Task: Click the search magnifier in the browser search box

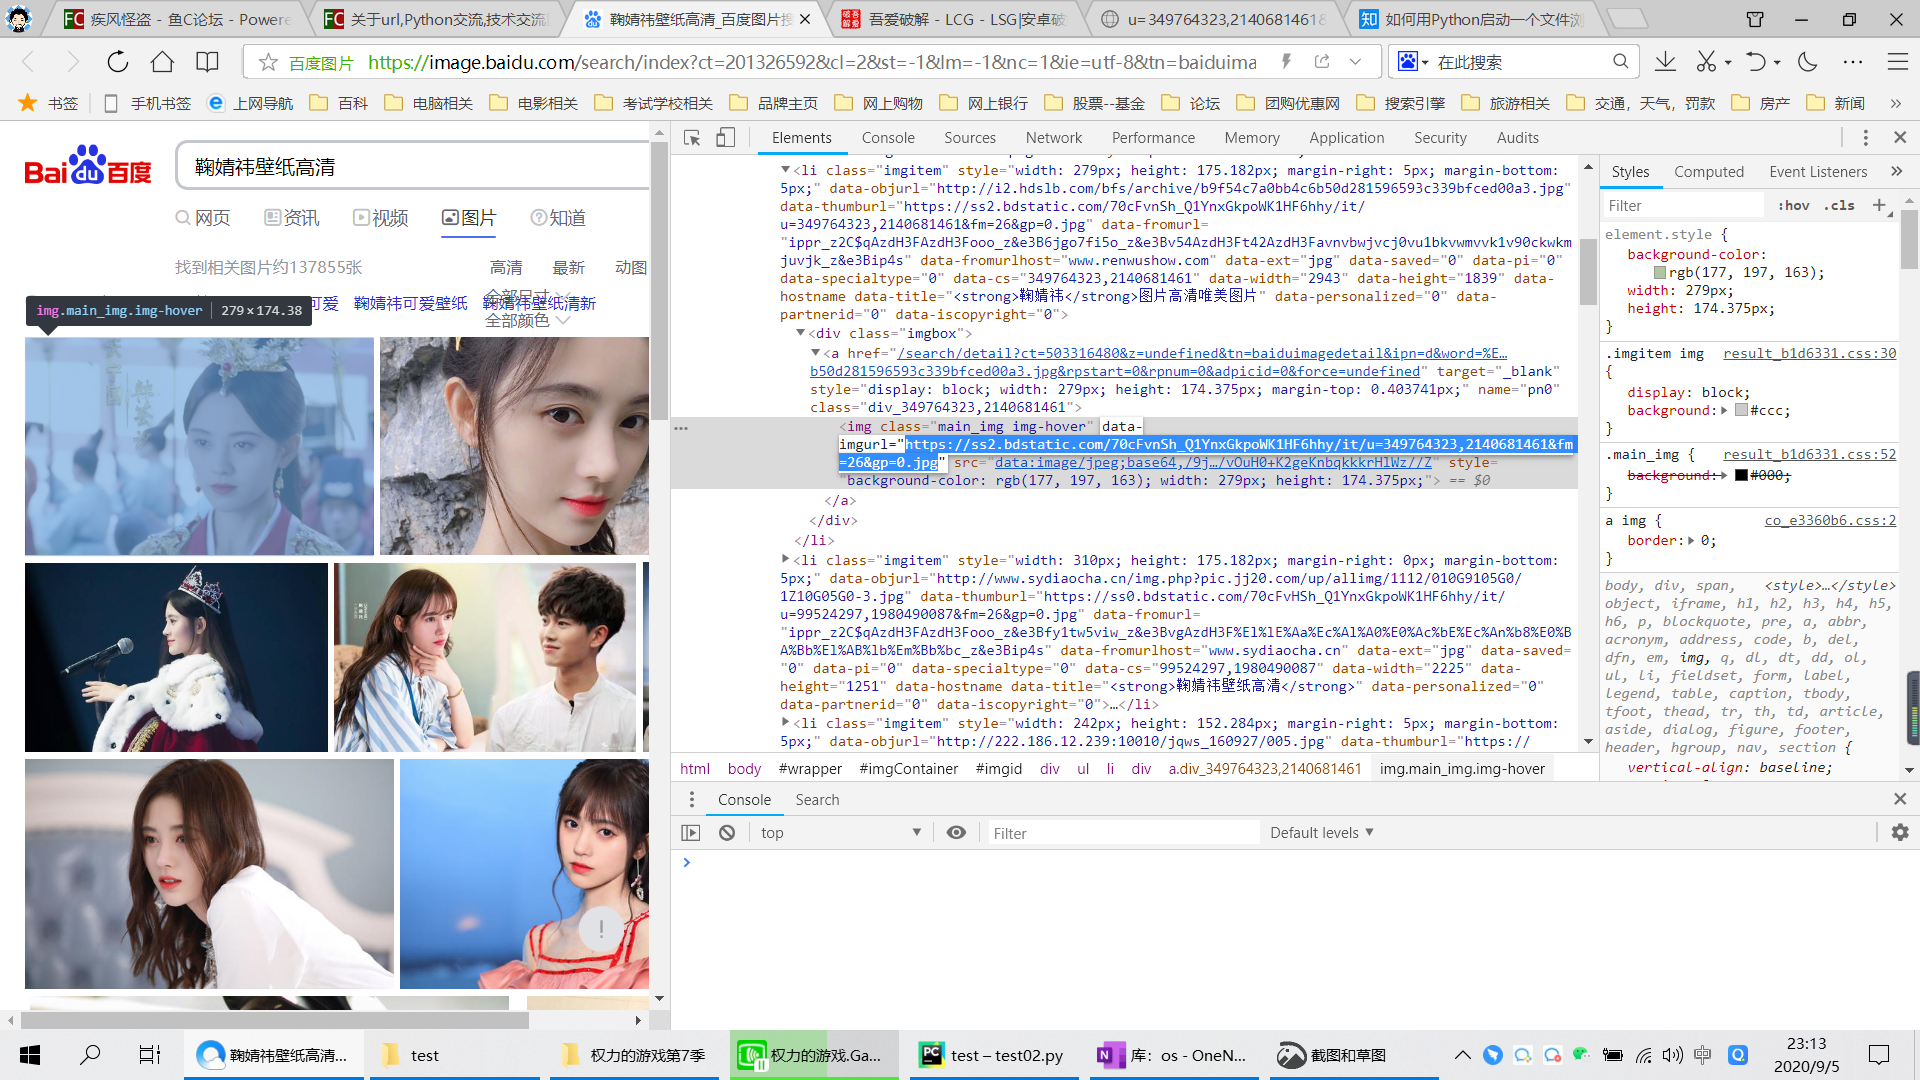Action: point(1620,62)
